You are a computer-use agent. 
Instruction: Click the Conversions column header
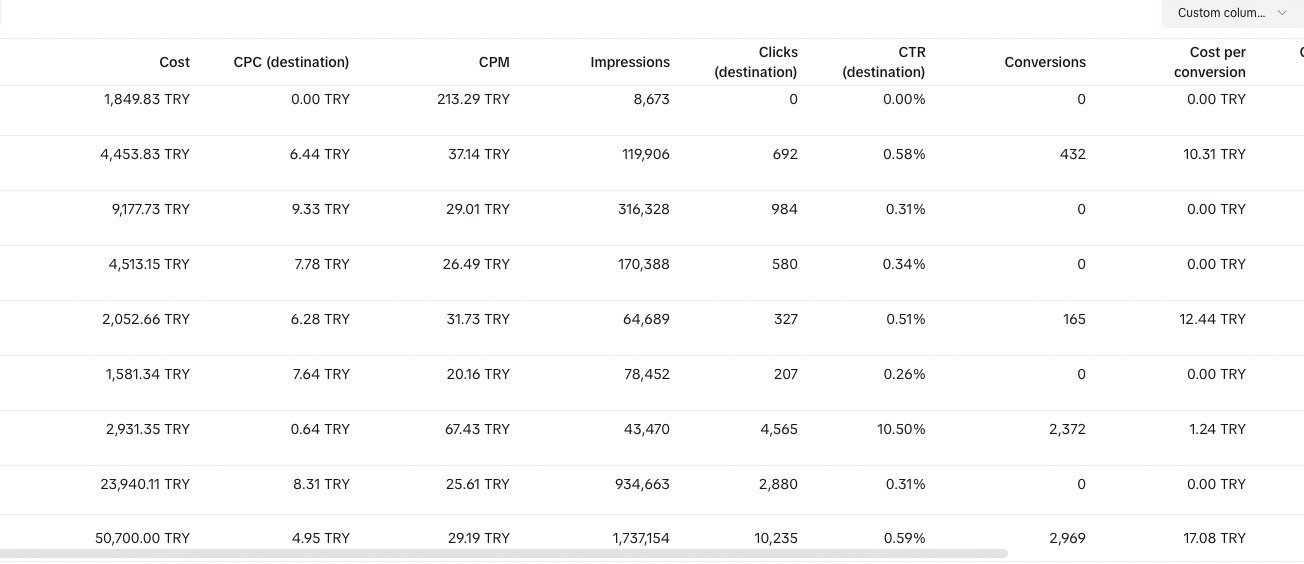tap(1045, 62)
